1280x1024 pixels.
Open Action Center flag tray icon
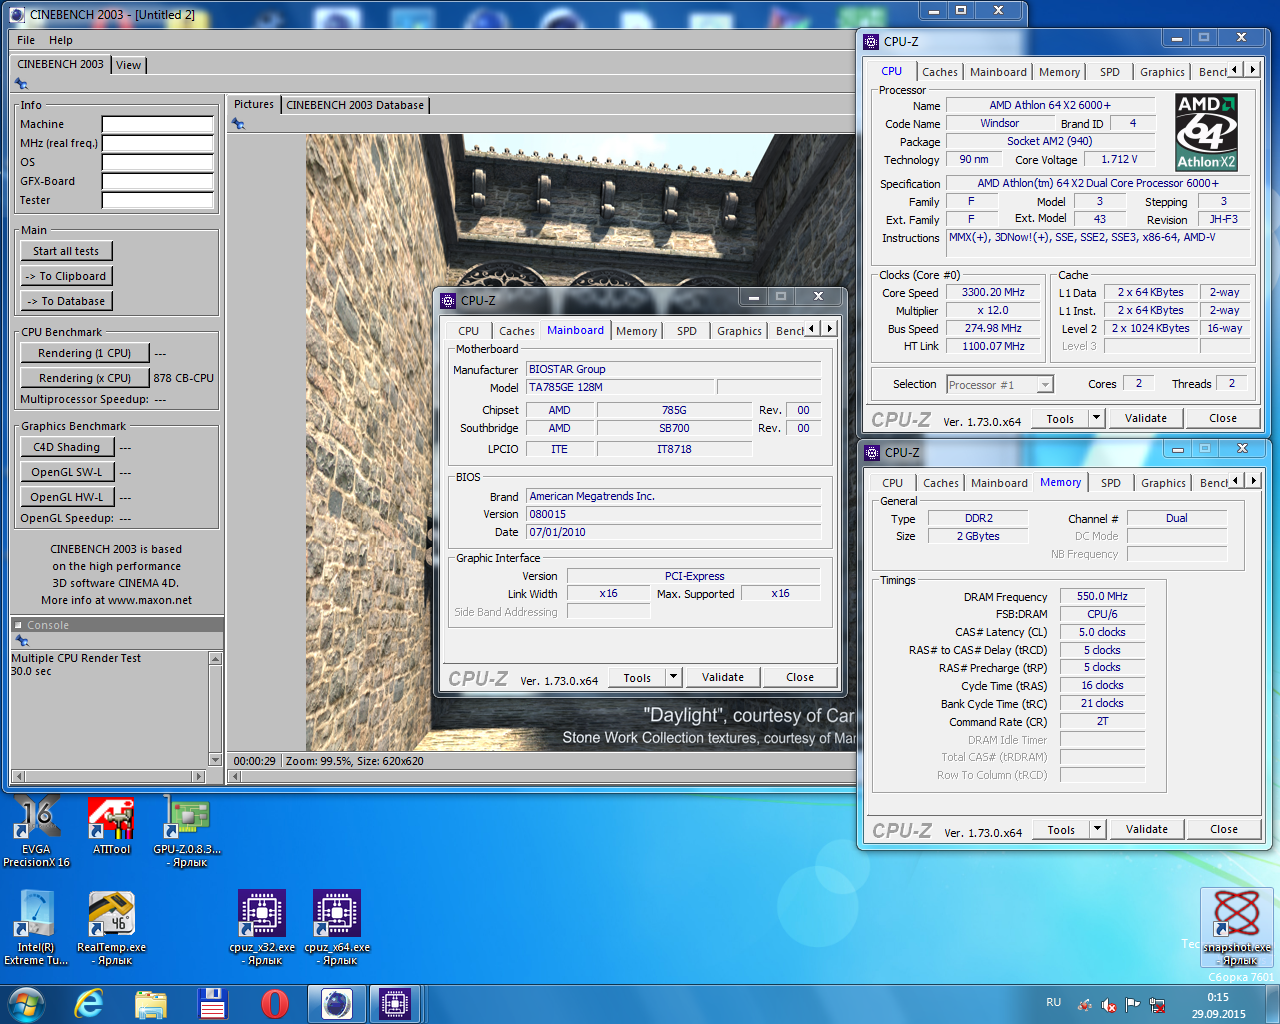[x=1132, y=1005]
